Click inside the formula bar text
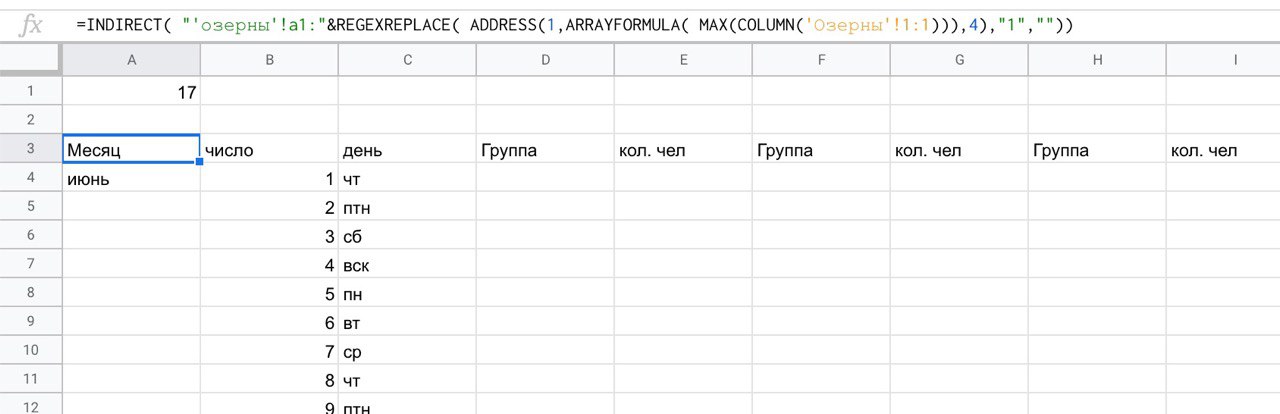 575,24
